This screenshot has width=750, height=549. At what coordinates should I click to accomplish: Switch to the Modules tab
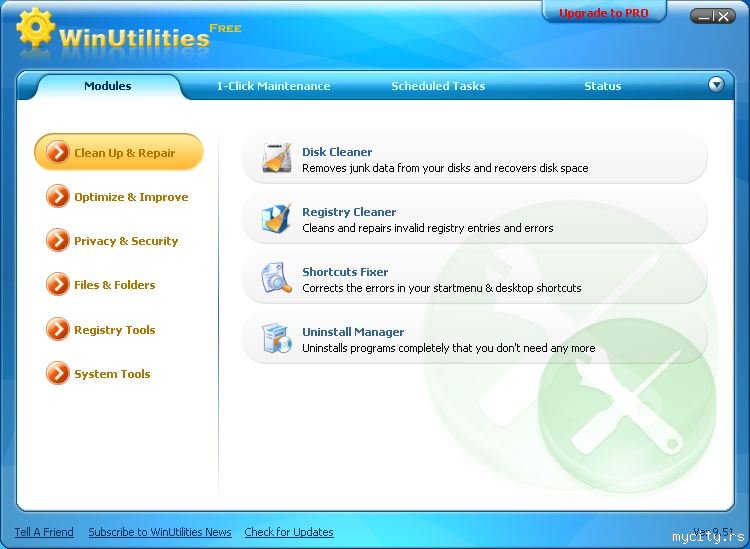tap(108, 86)
